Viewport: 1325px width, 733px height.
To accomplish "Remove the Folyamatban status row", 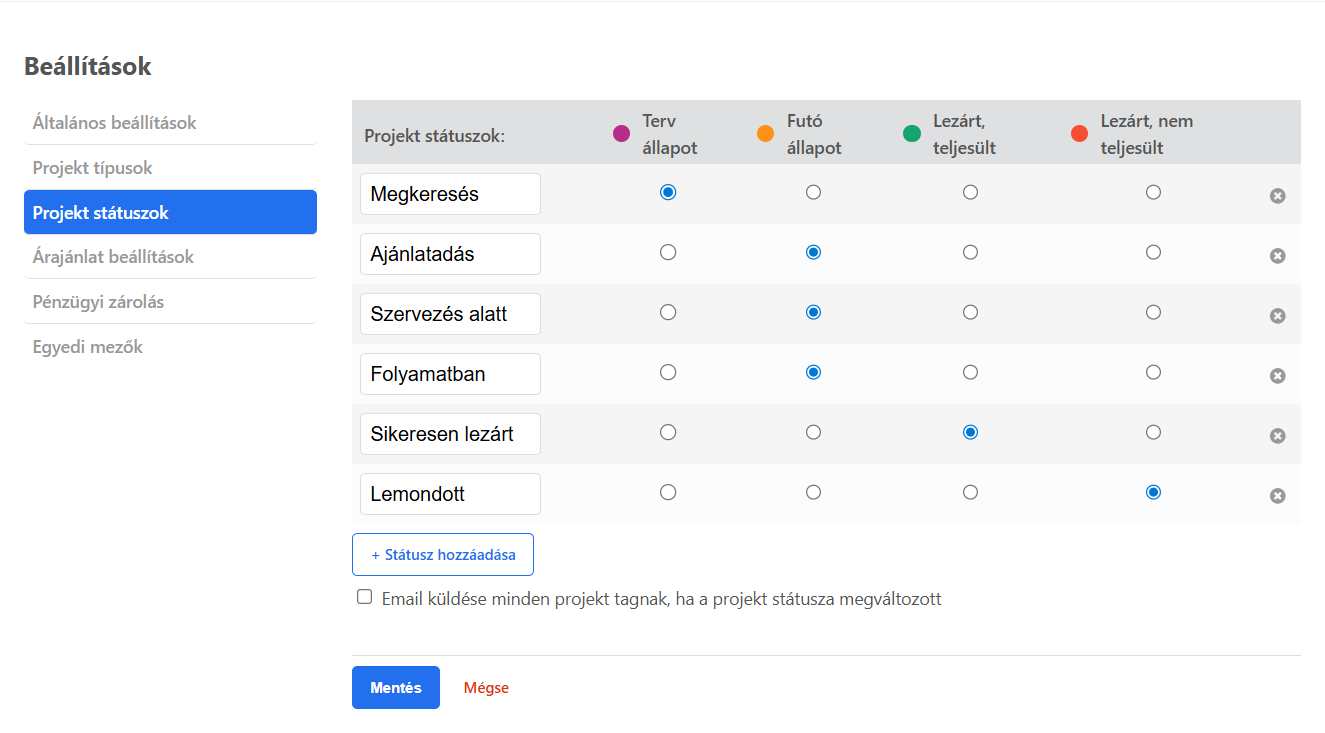I will [x=1277, y=375].
